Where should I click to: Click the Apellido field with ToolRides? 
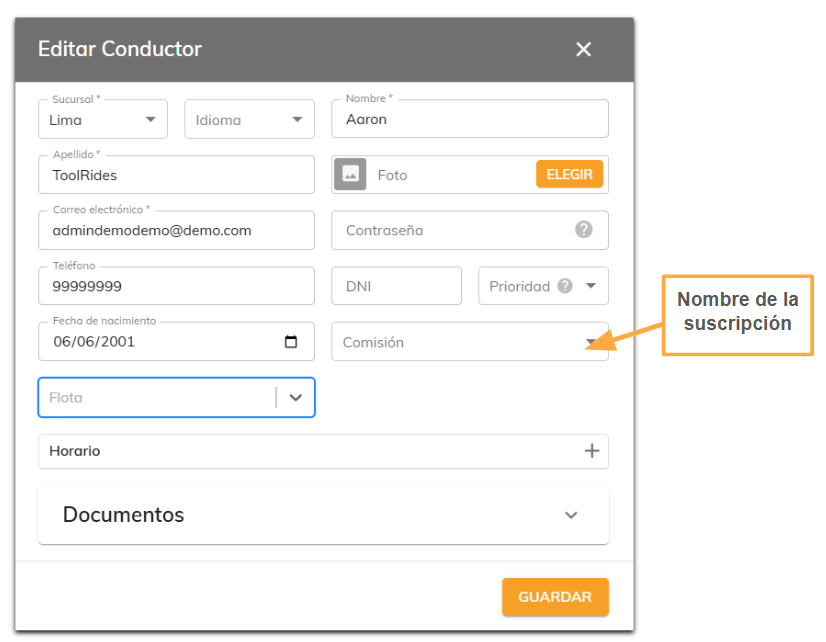176,175
